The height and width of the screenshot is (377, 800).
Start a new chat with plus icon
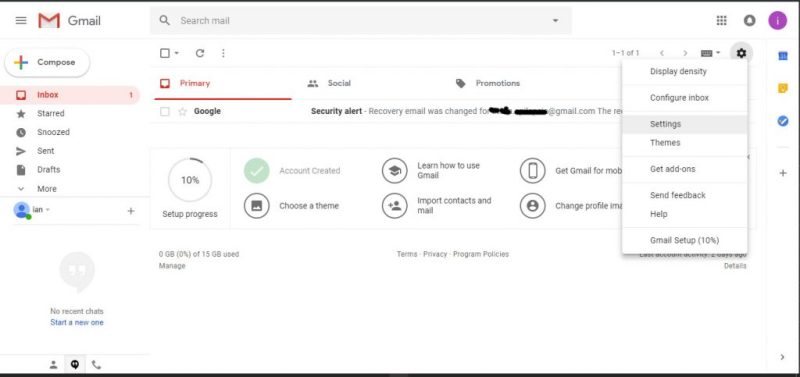click(131, 211)
